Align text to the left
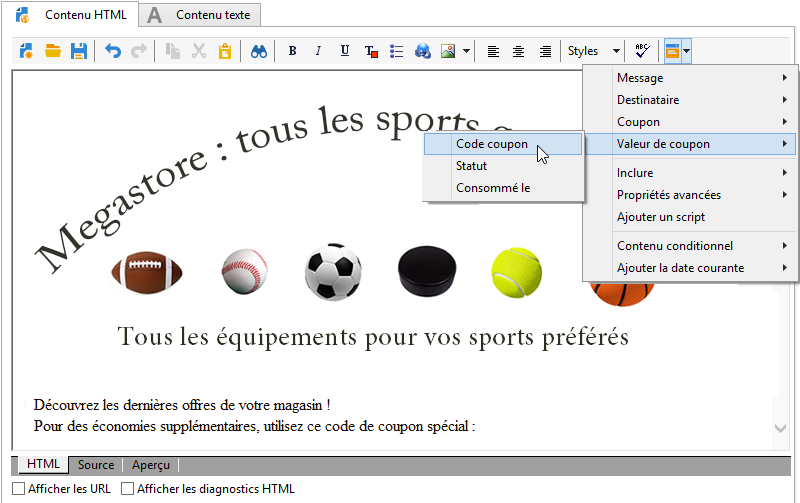The image size is (800, 503). 493,51
